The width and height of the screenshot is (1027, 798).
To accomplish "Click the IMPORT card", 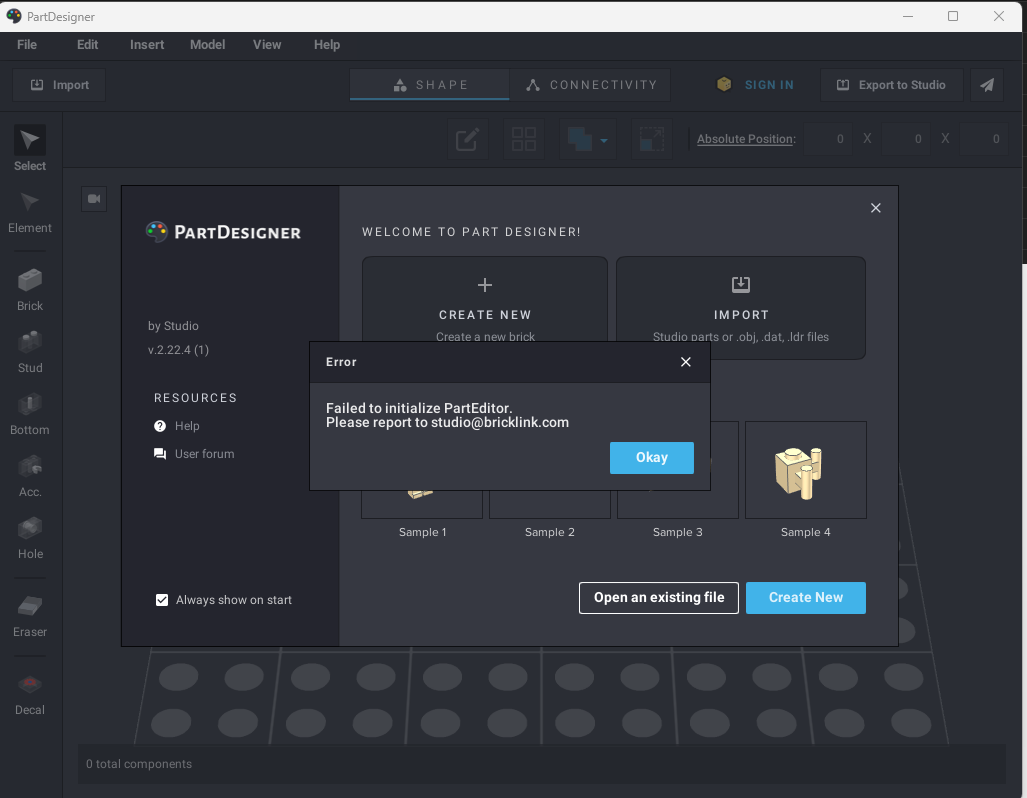I will 741,308.
